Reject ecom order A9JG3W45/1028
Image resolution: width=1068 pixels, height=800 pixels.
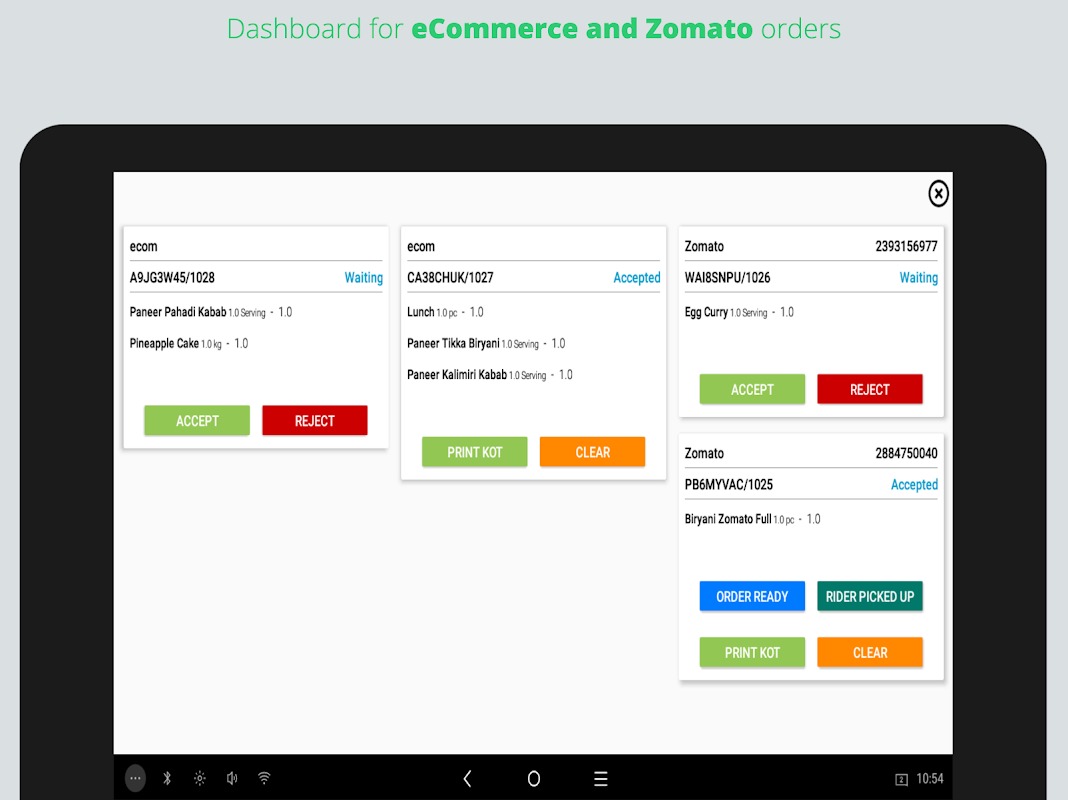[315, 421]
